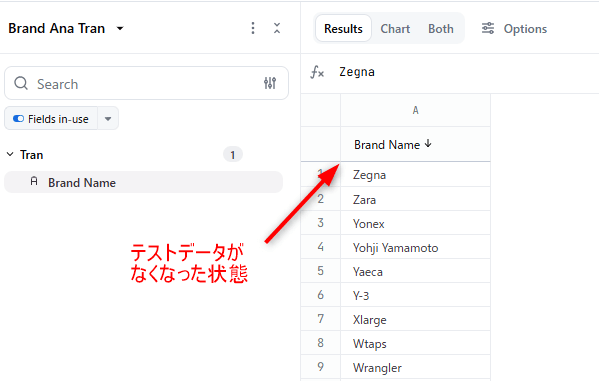Select the Brand Name field in picker

pos(143,182)
